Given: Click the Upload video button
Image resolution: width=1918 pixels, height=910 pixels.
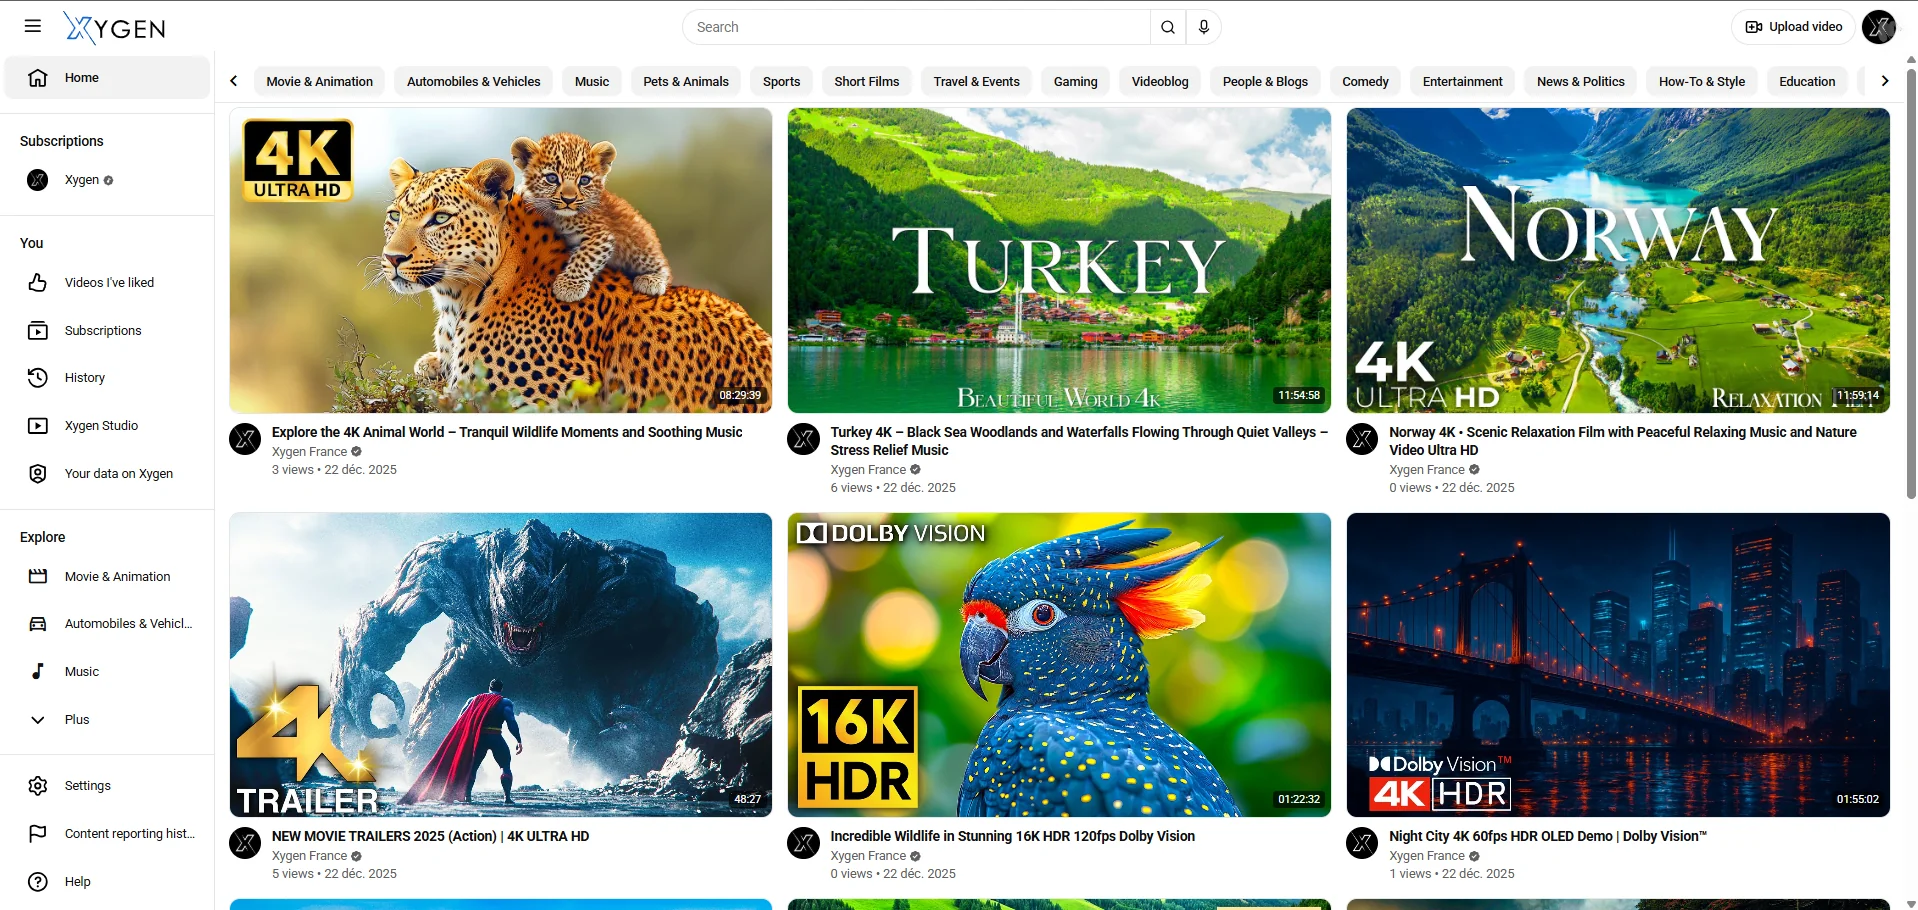Looking at the screenshot, I should 1794,27.
